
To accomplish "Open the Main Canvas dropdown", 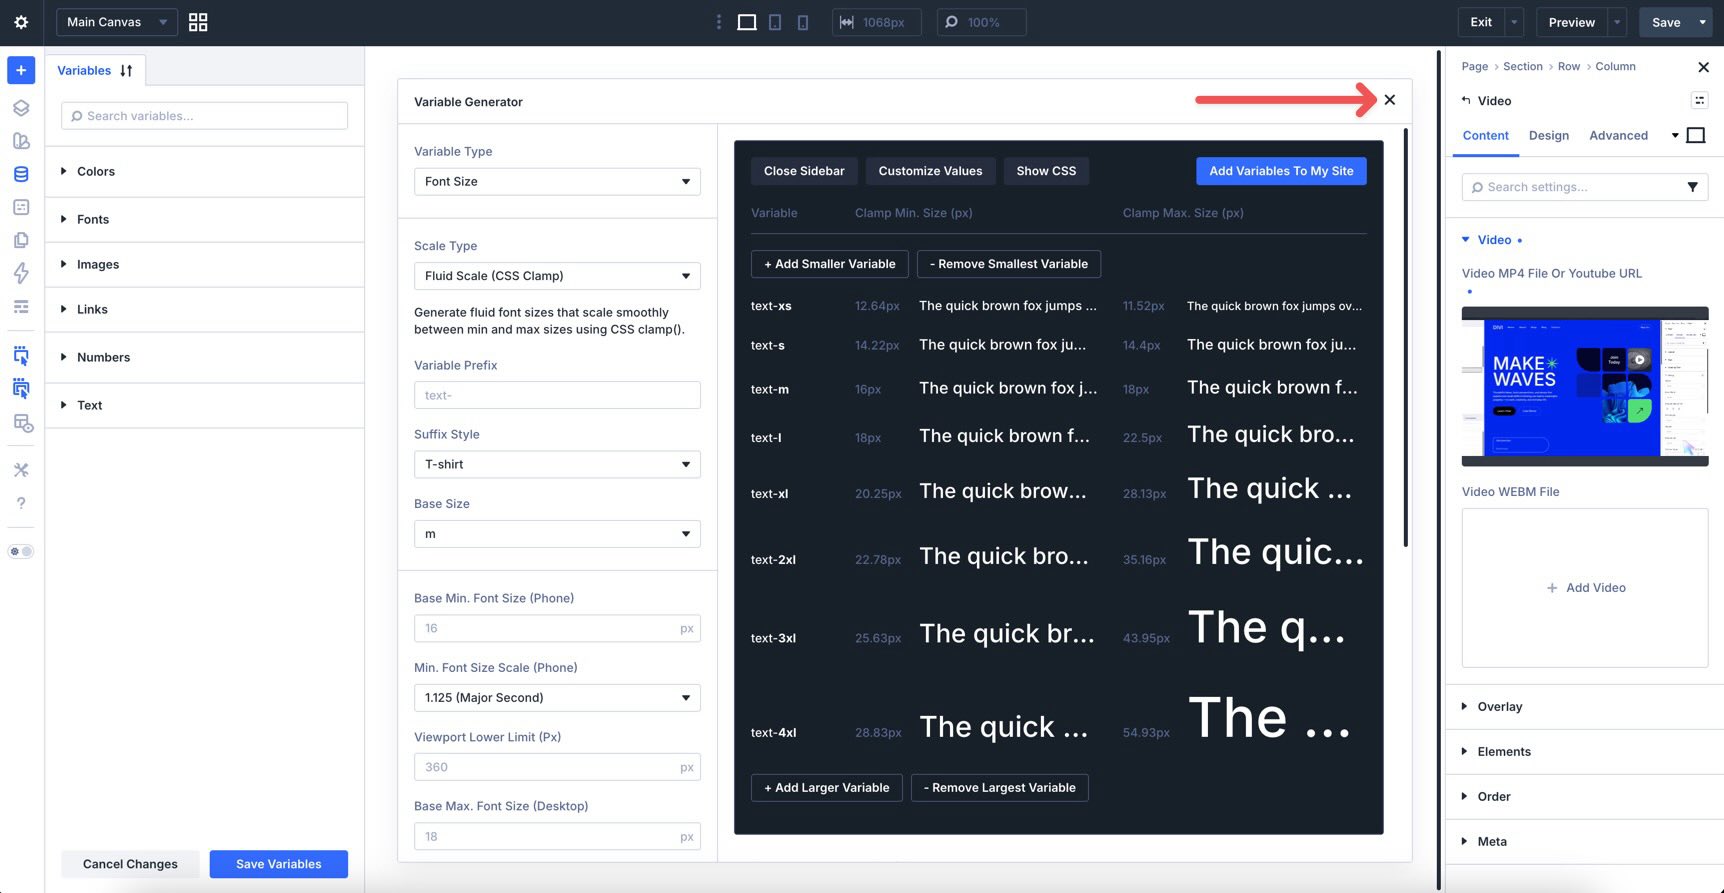I will (116, 22).
